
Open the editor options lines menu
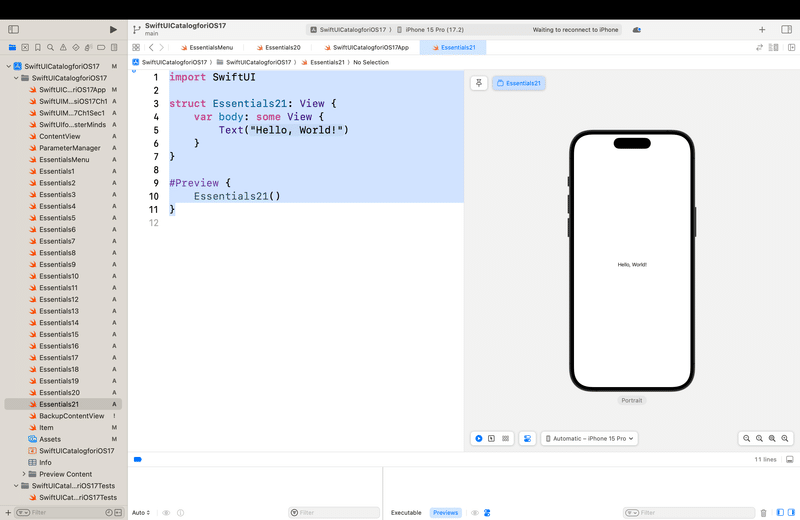(774, 47)
